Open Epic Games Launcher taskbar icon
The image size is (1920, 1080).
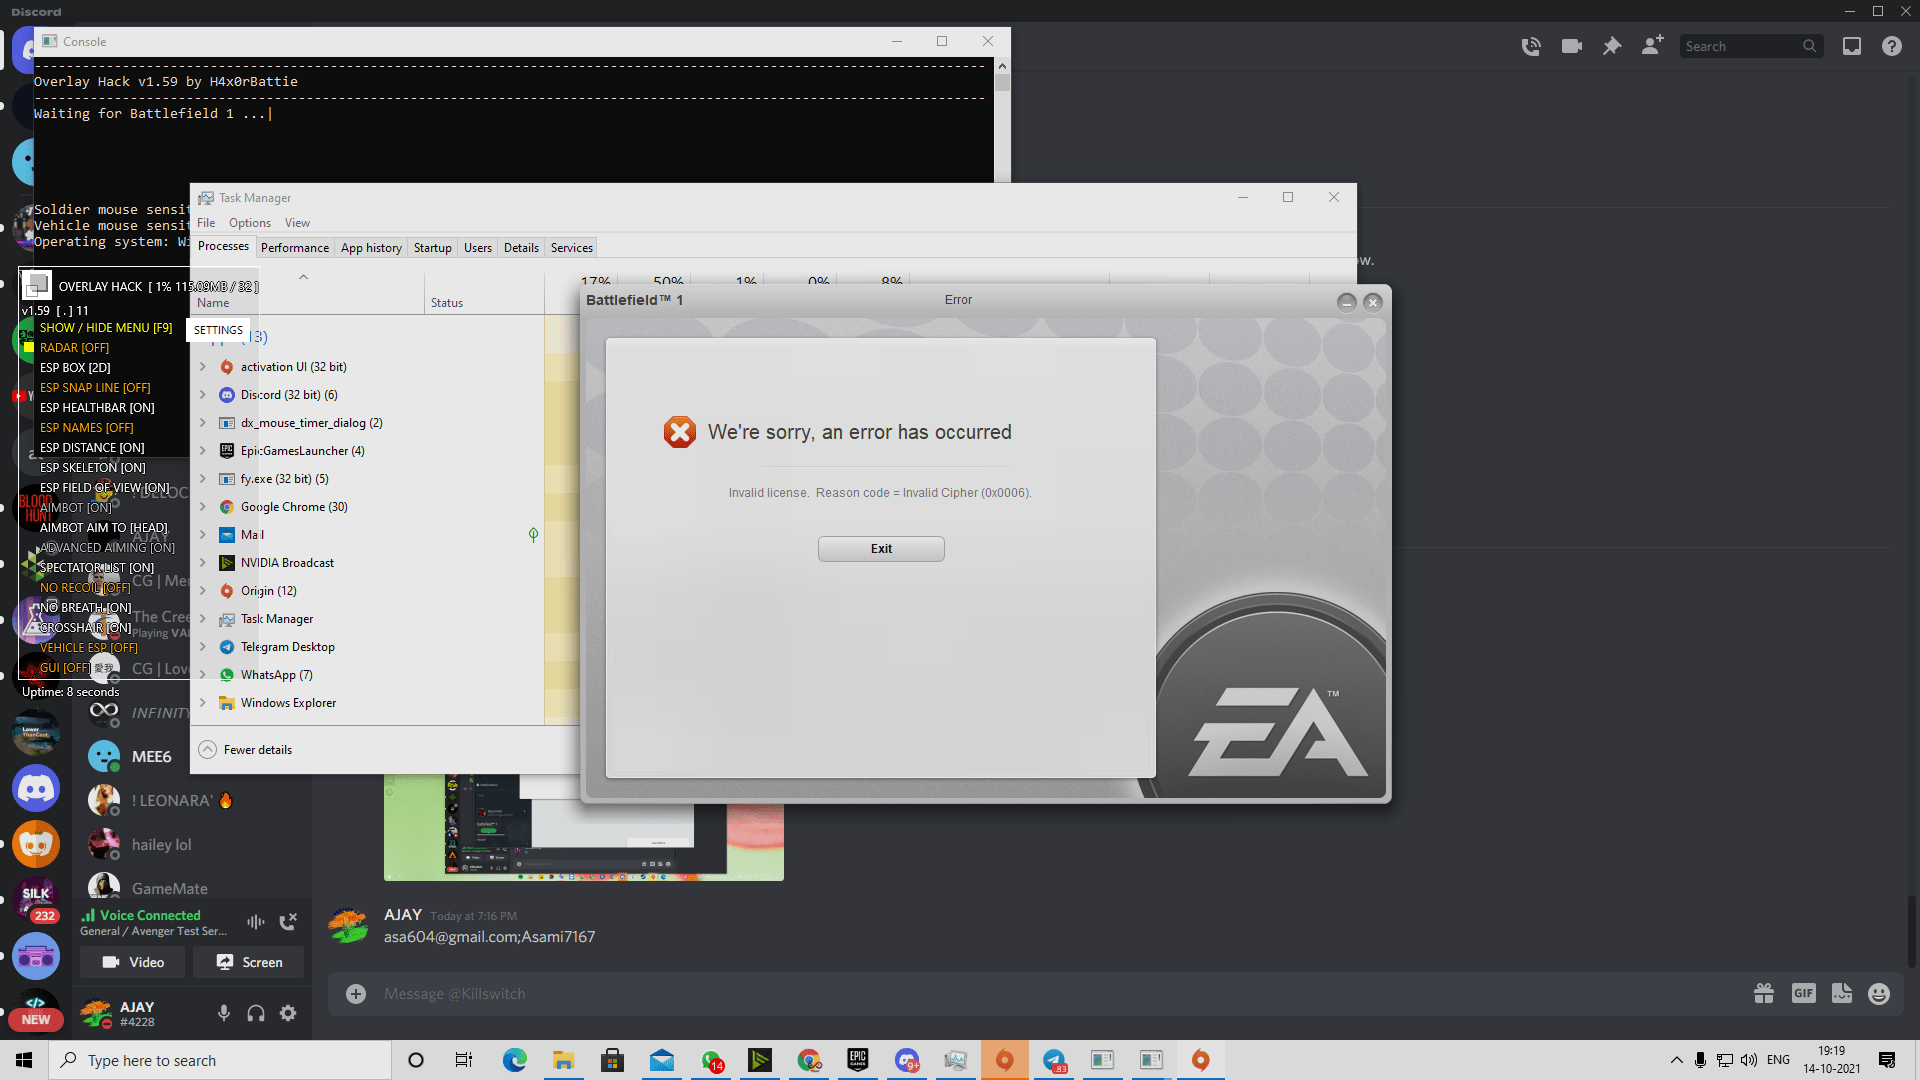click(x=857, y=1060)
